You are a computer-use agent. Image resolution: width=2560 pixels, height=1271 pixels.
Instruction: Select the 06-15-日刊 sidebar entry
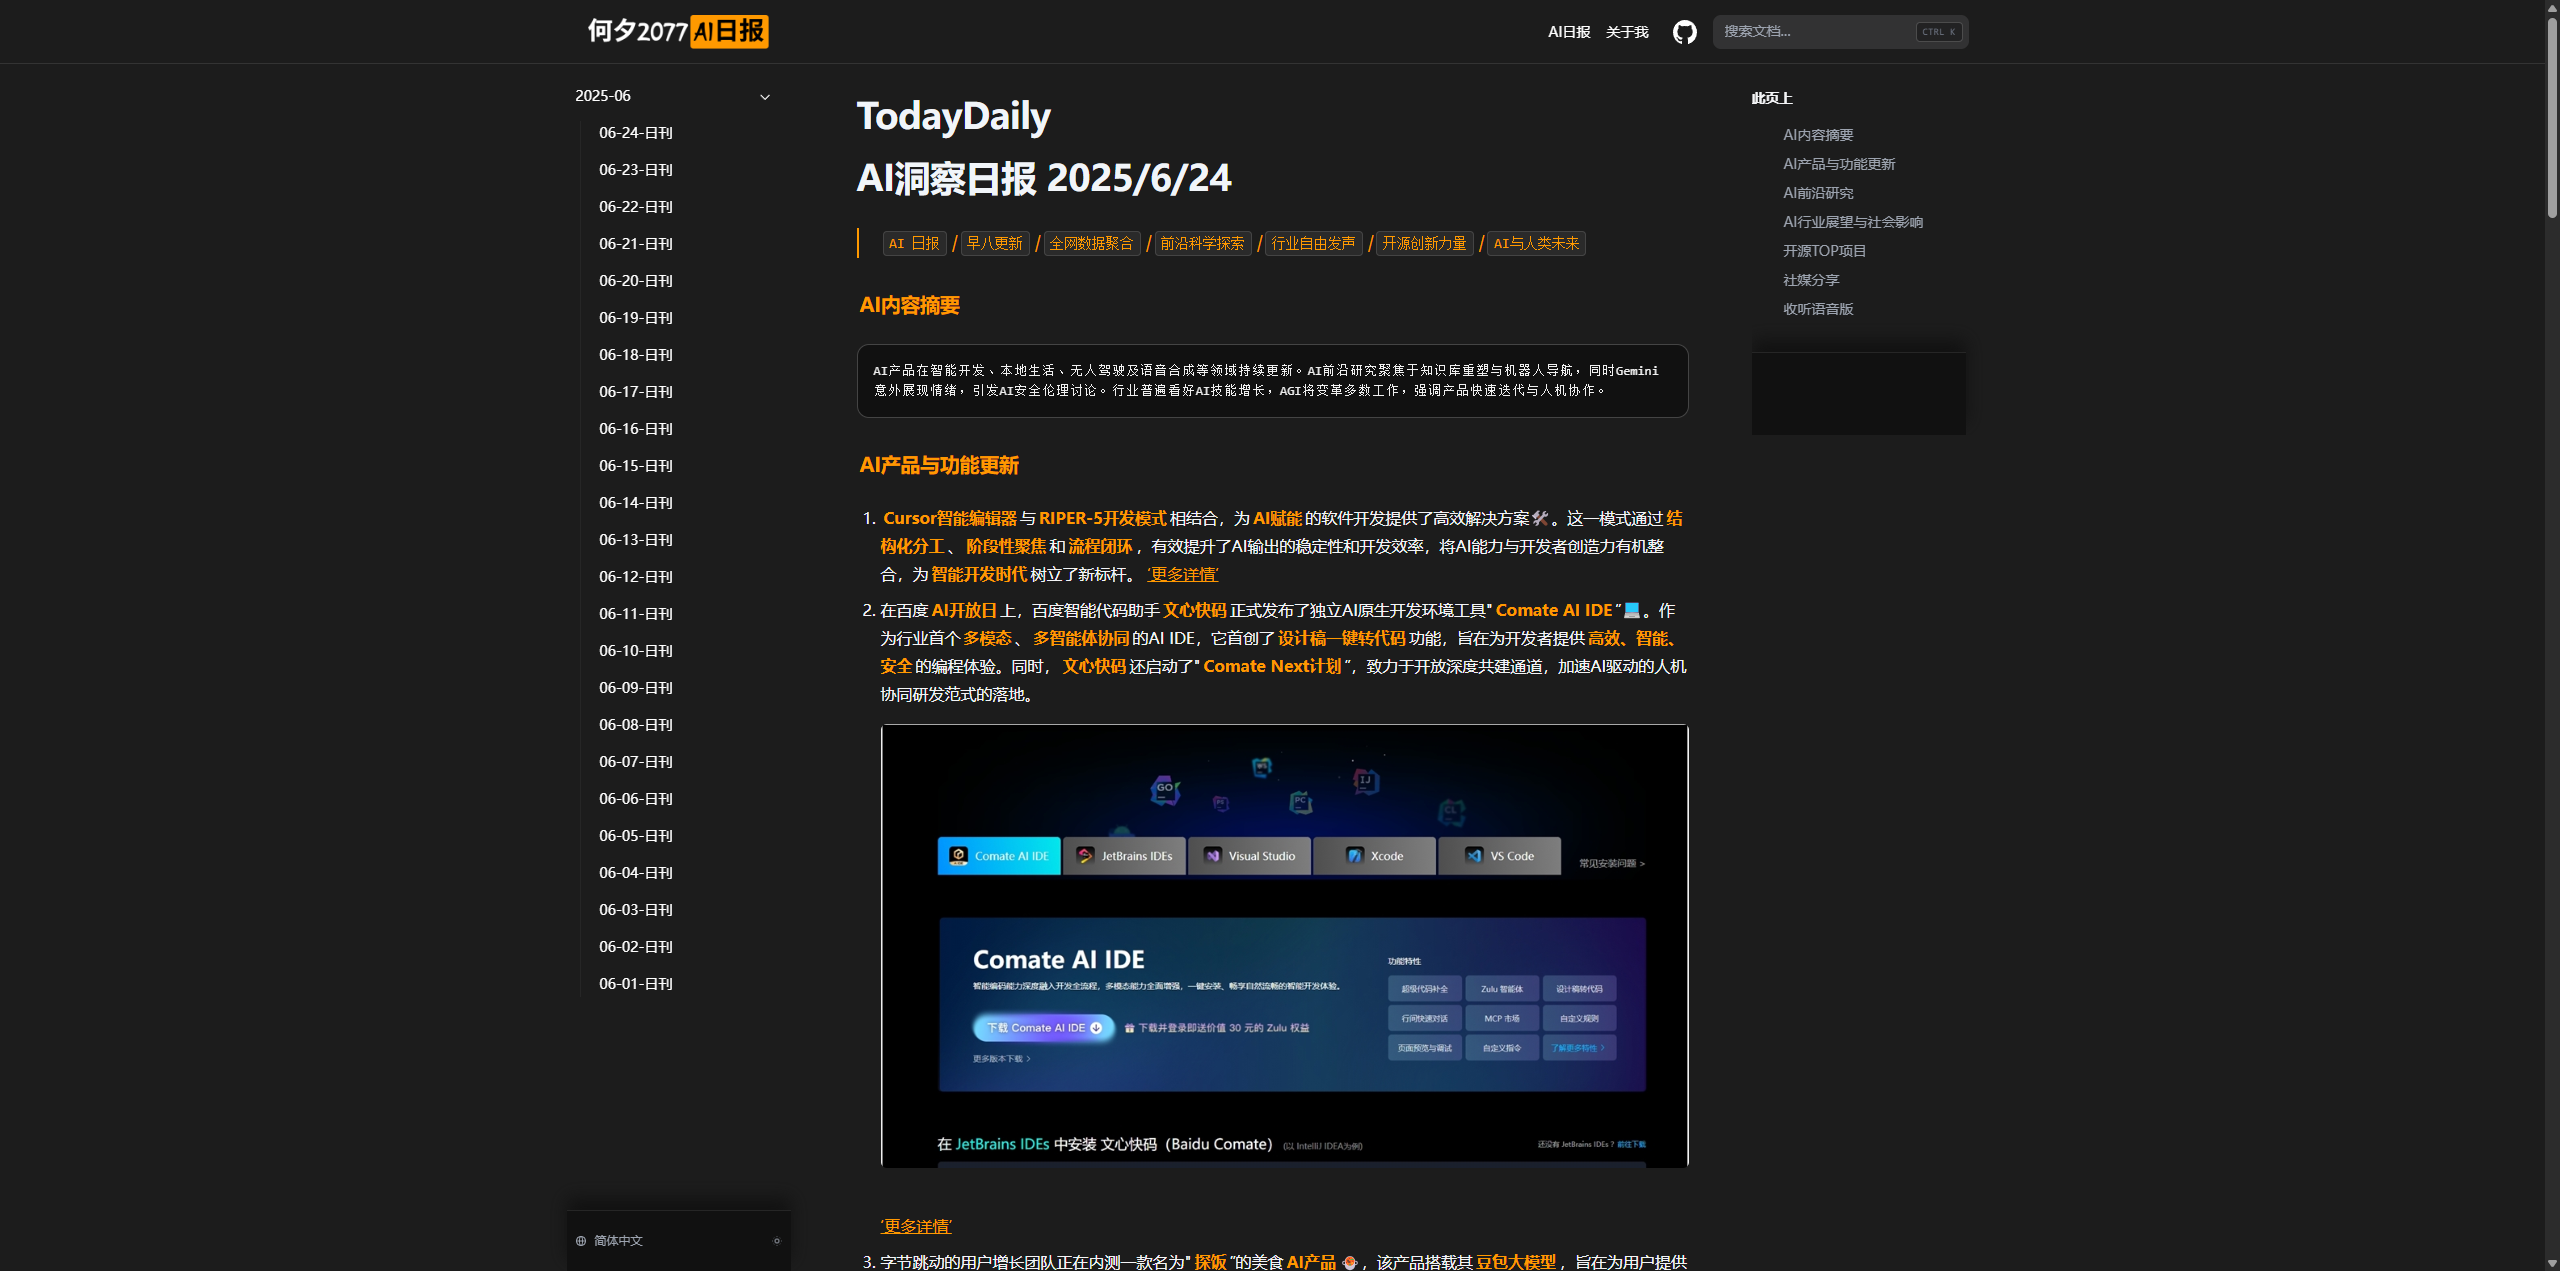[x=635, y=466]
